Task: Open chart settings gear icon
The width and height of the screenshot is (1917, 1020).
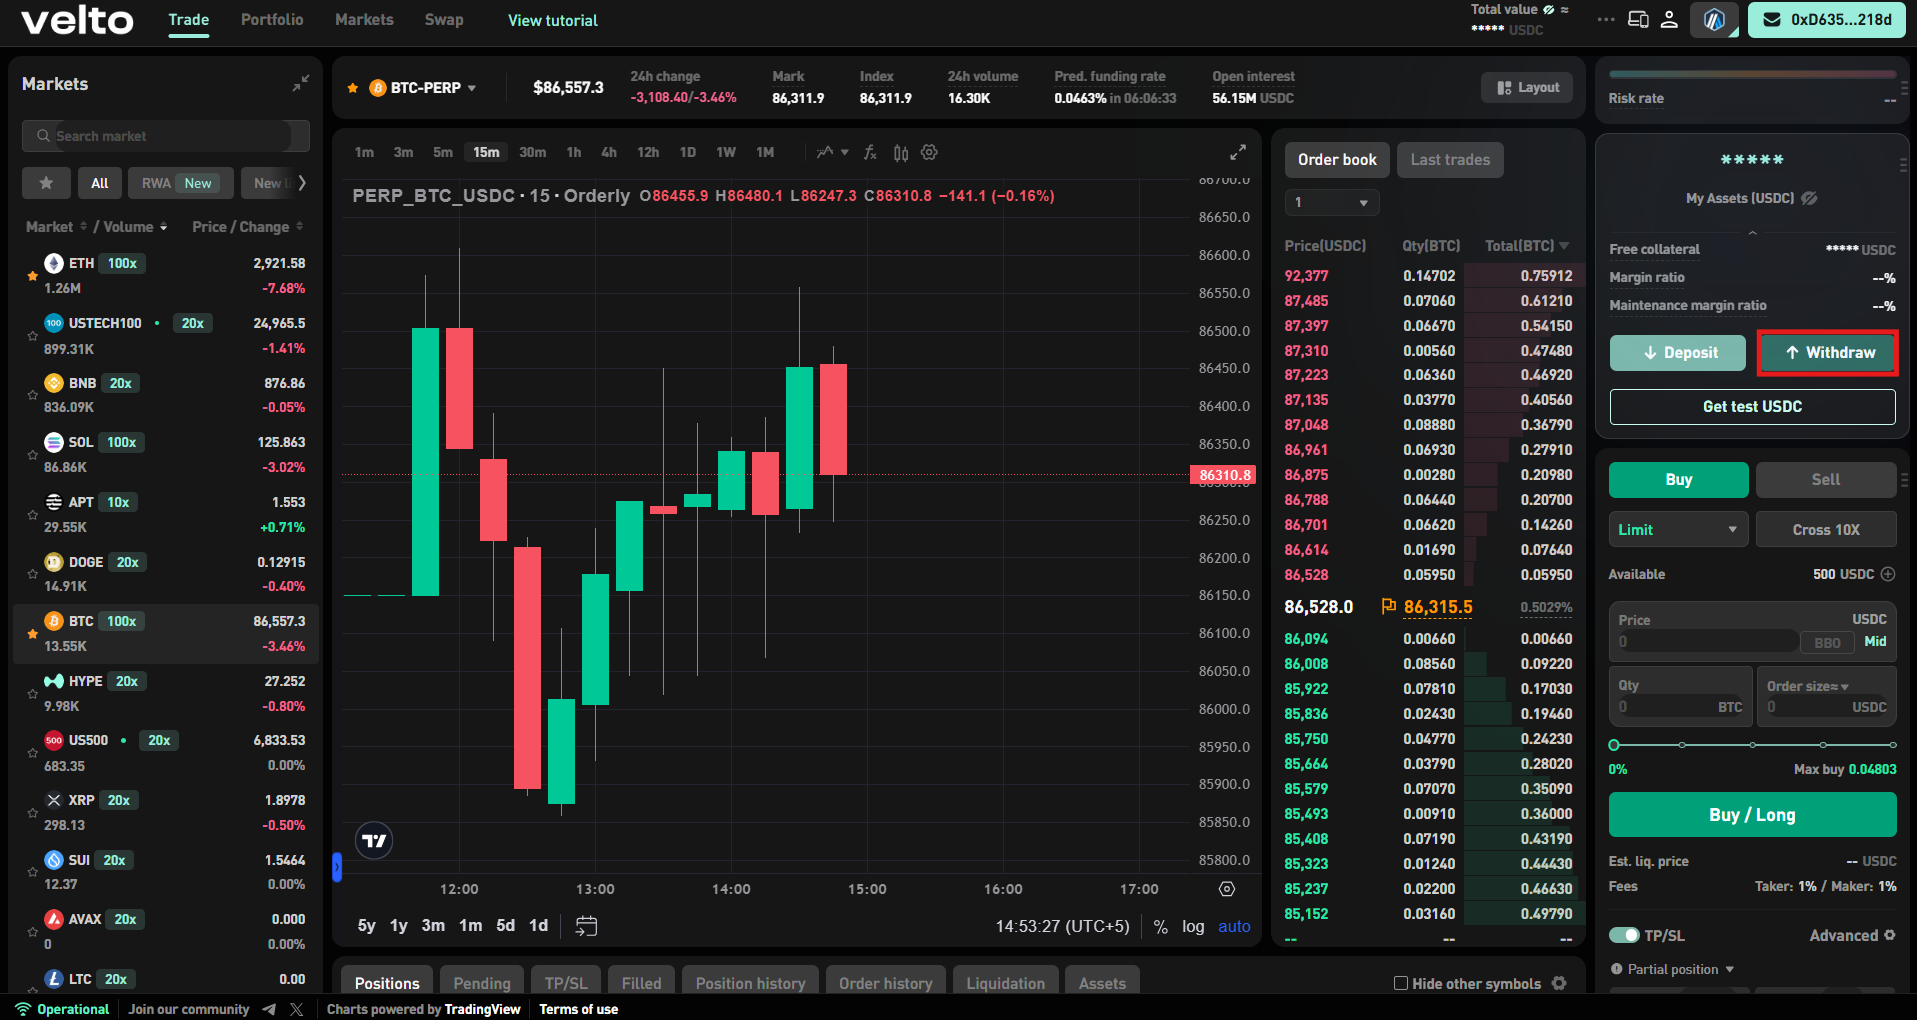Action: pos(929,152)
